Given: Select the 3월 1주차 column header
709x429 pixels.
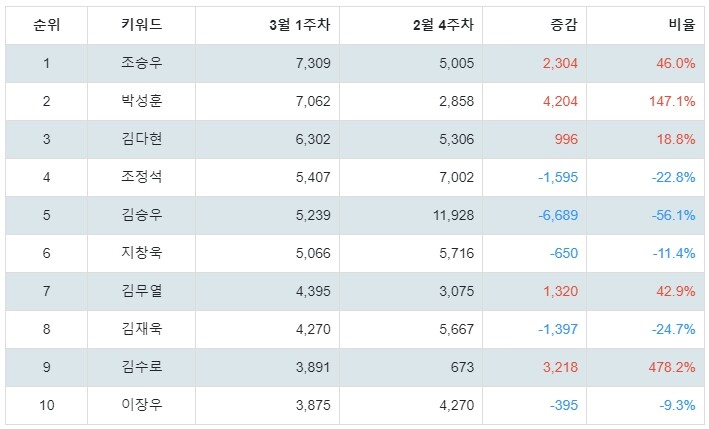Looking at the screenshot, I should click(300, 24).
